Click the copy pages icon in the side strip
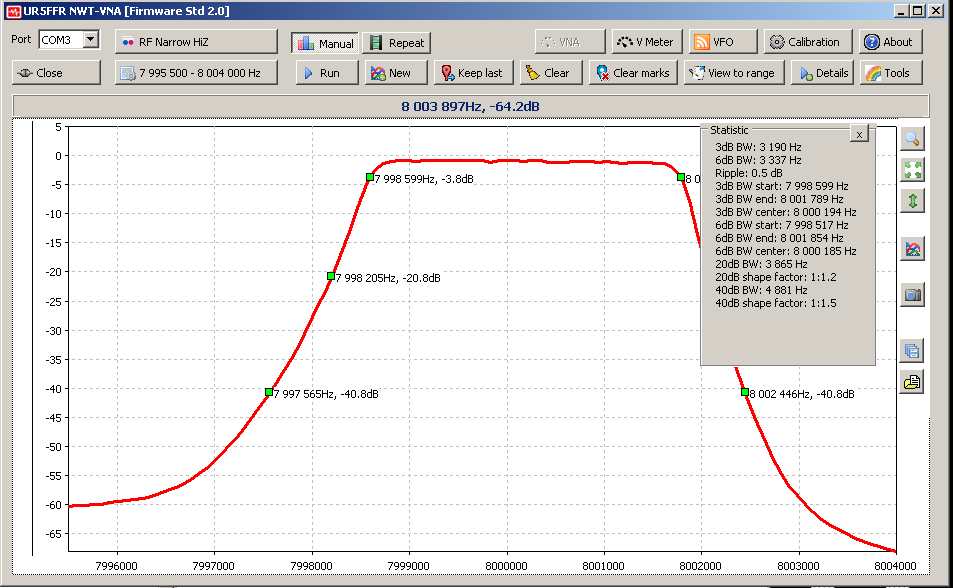Screen dimensions: 953x588 [x=911, y=350]
